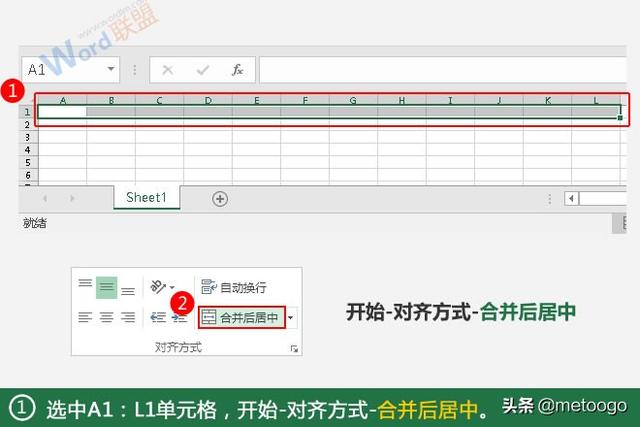
Task: Add a new sheet with plus icon
Action: [220, 199]
